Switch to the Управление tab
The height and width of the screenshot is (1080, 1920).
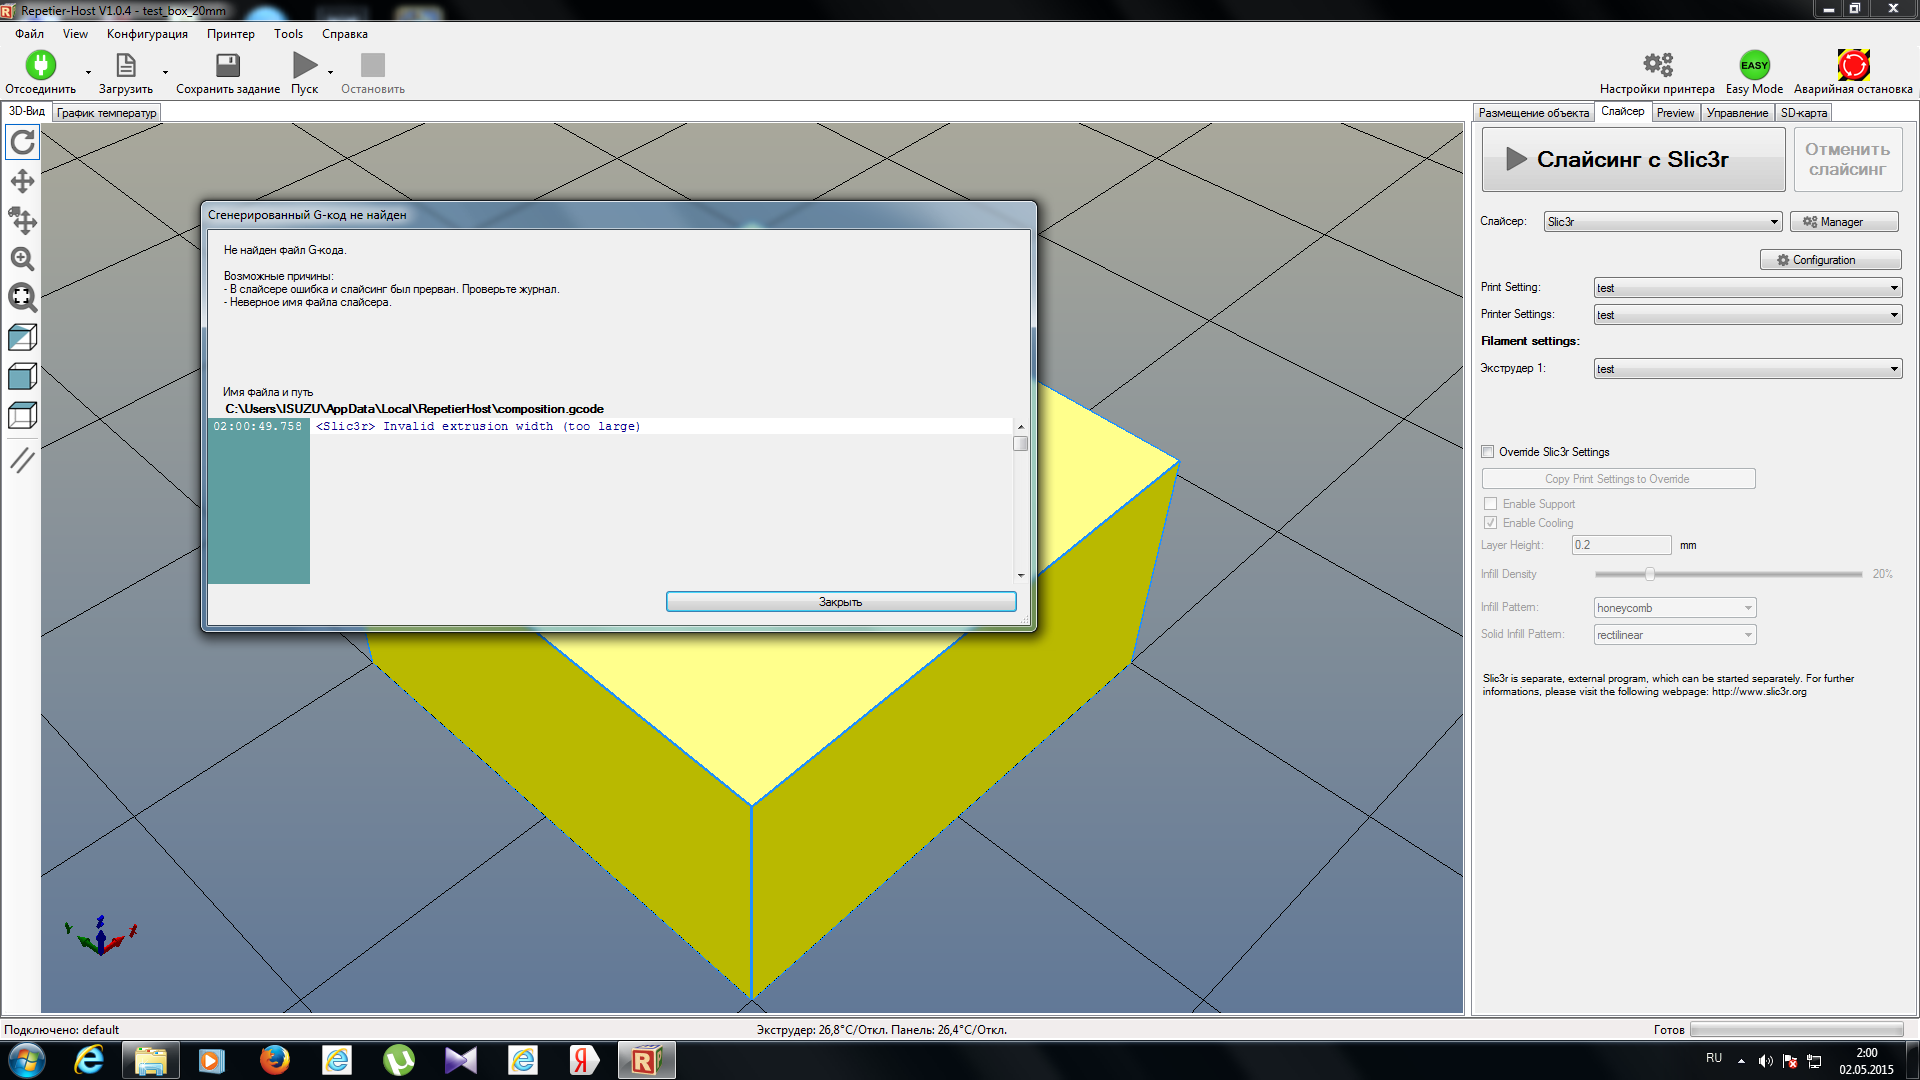pos(1737,113)
